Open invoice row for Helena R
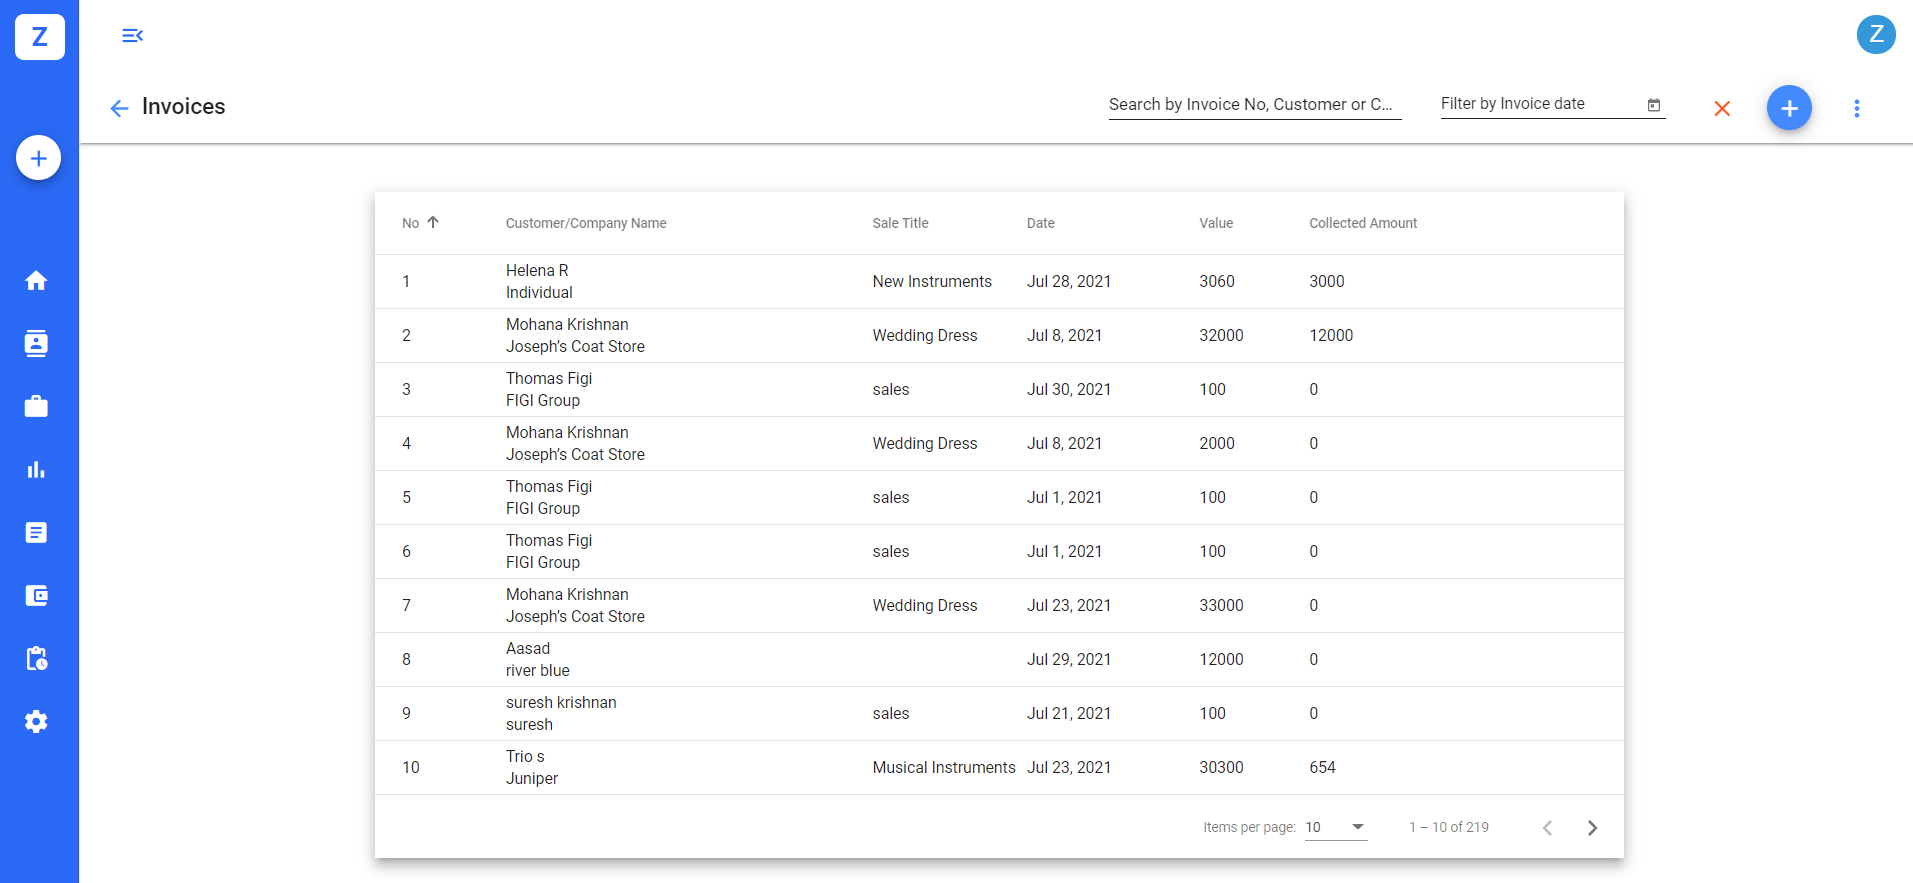 [x=999, y=282]
